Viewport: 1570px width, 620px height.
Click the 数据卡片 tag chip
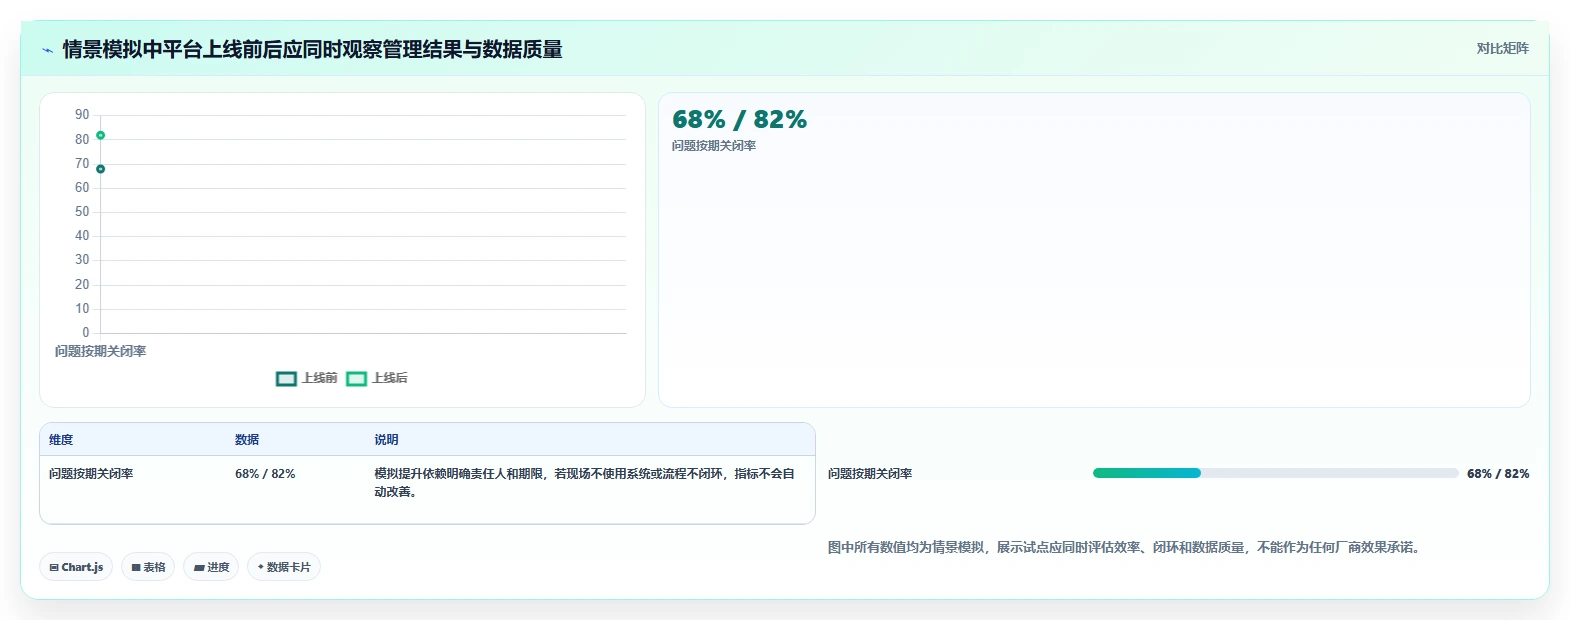(284, 567)
